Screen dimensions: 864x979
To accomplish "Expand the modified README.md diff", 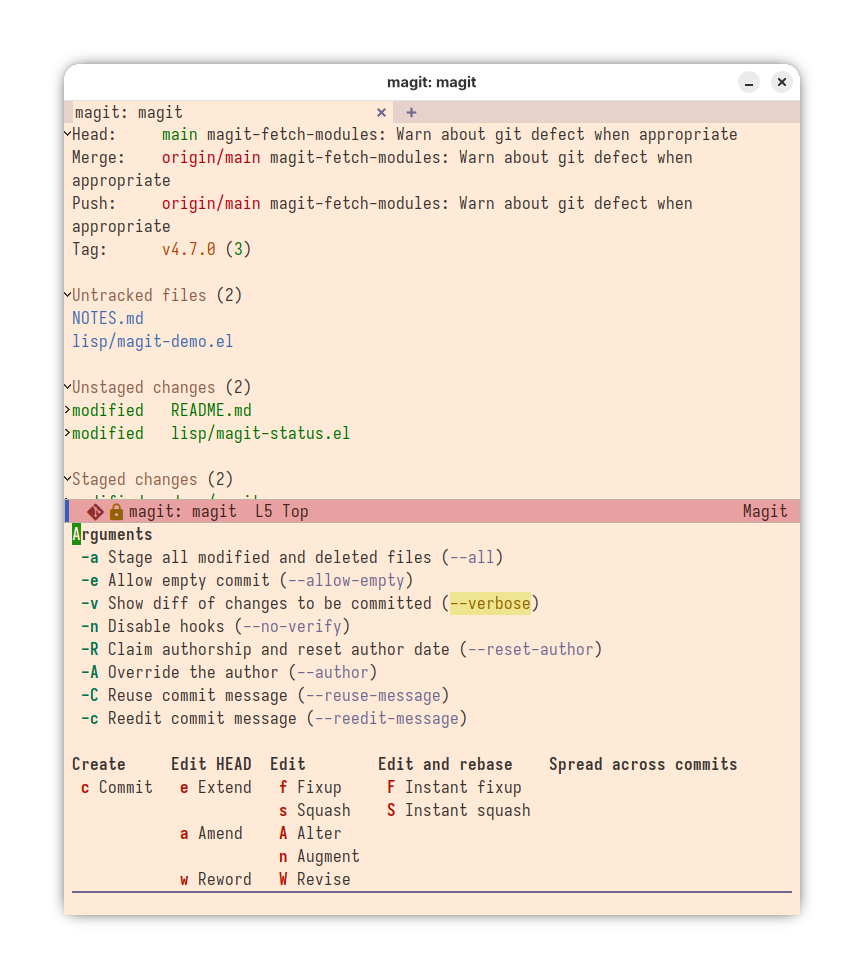I will pyautogui.click(x=67, y=410).
